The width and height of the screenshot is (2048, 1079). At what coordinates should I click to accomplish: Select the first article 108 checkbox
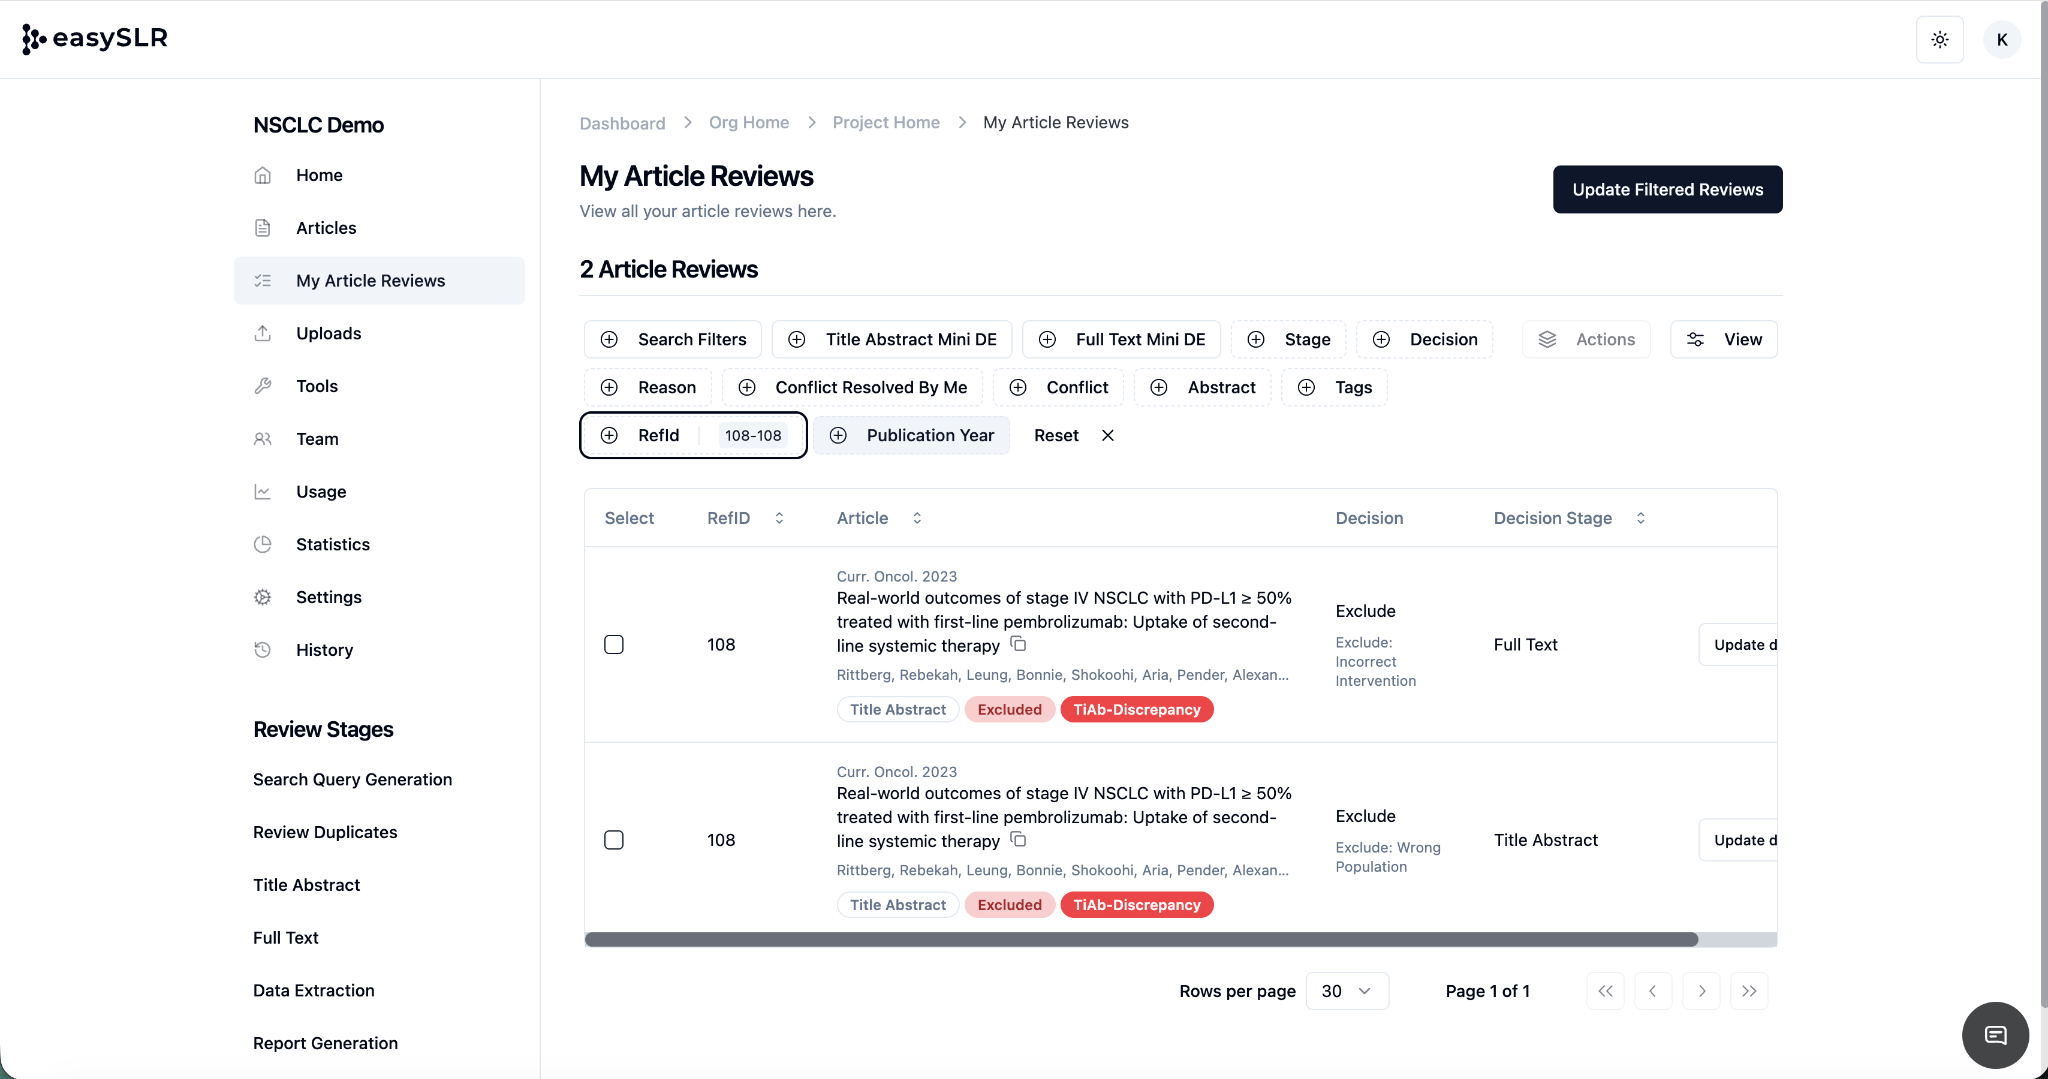click(614, 645)
